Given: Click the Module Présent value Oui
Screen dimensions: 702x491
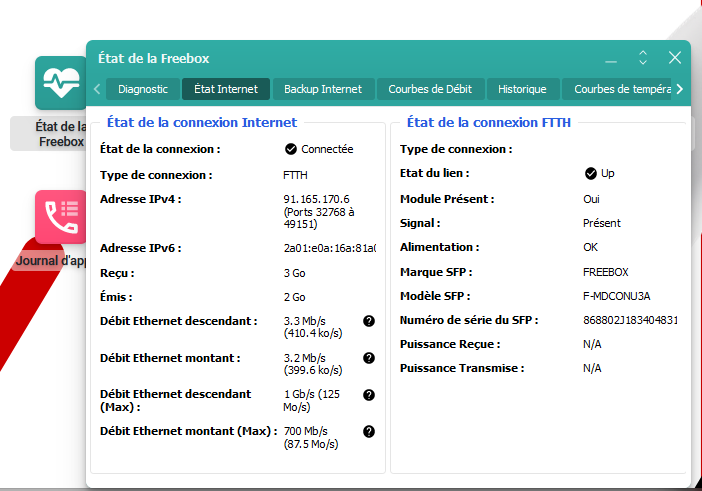Looking at the screenshot, I should point(591,199).
